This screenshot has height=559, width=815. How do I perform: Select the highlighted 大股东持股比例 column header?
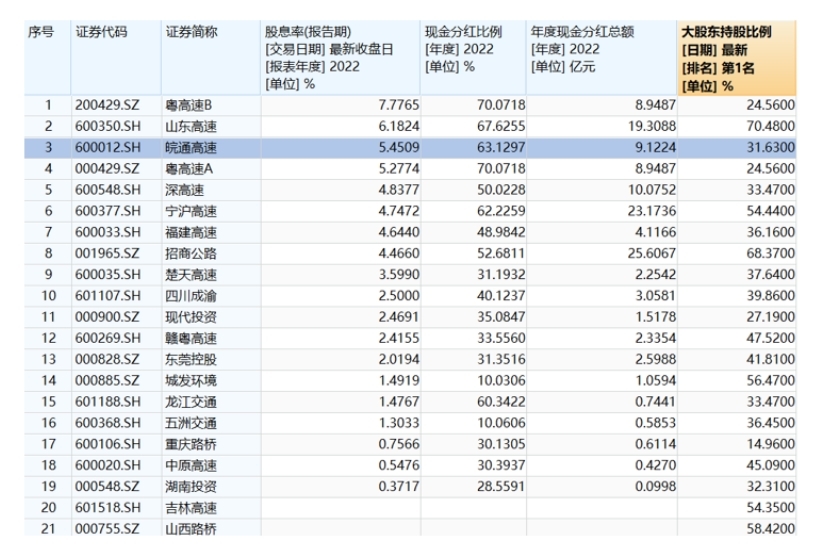(737, 58)
